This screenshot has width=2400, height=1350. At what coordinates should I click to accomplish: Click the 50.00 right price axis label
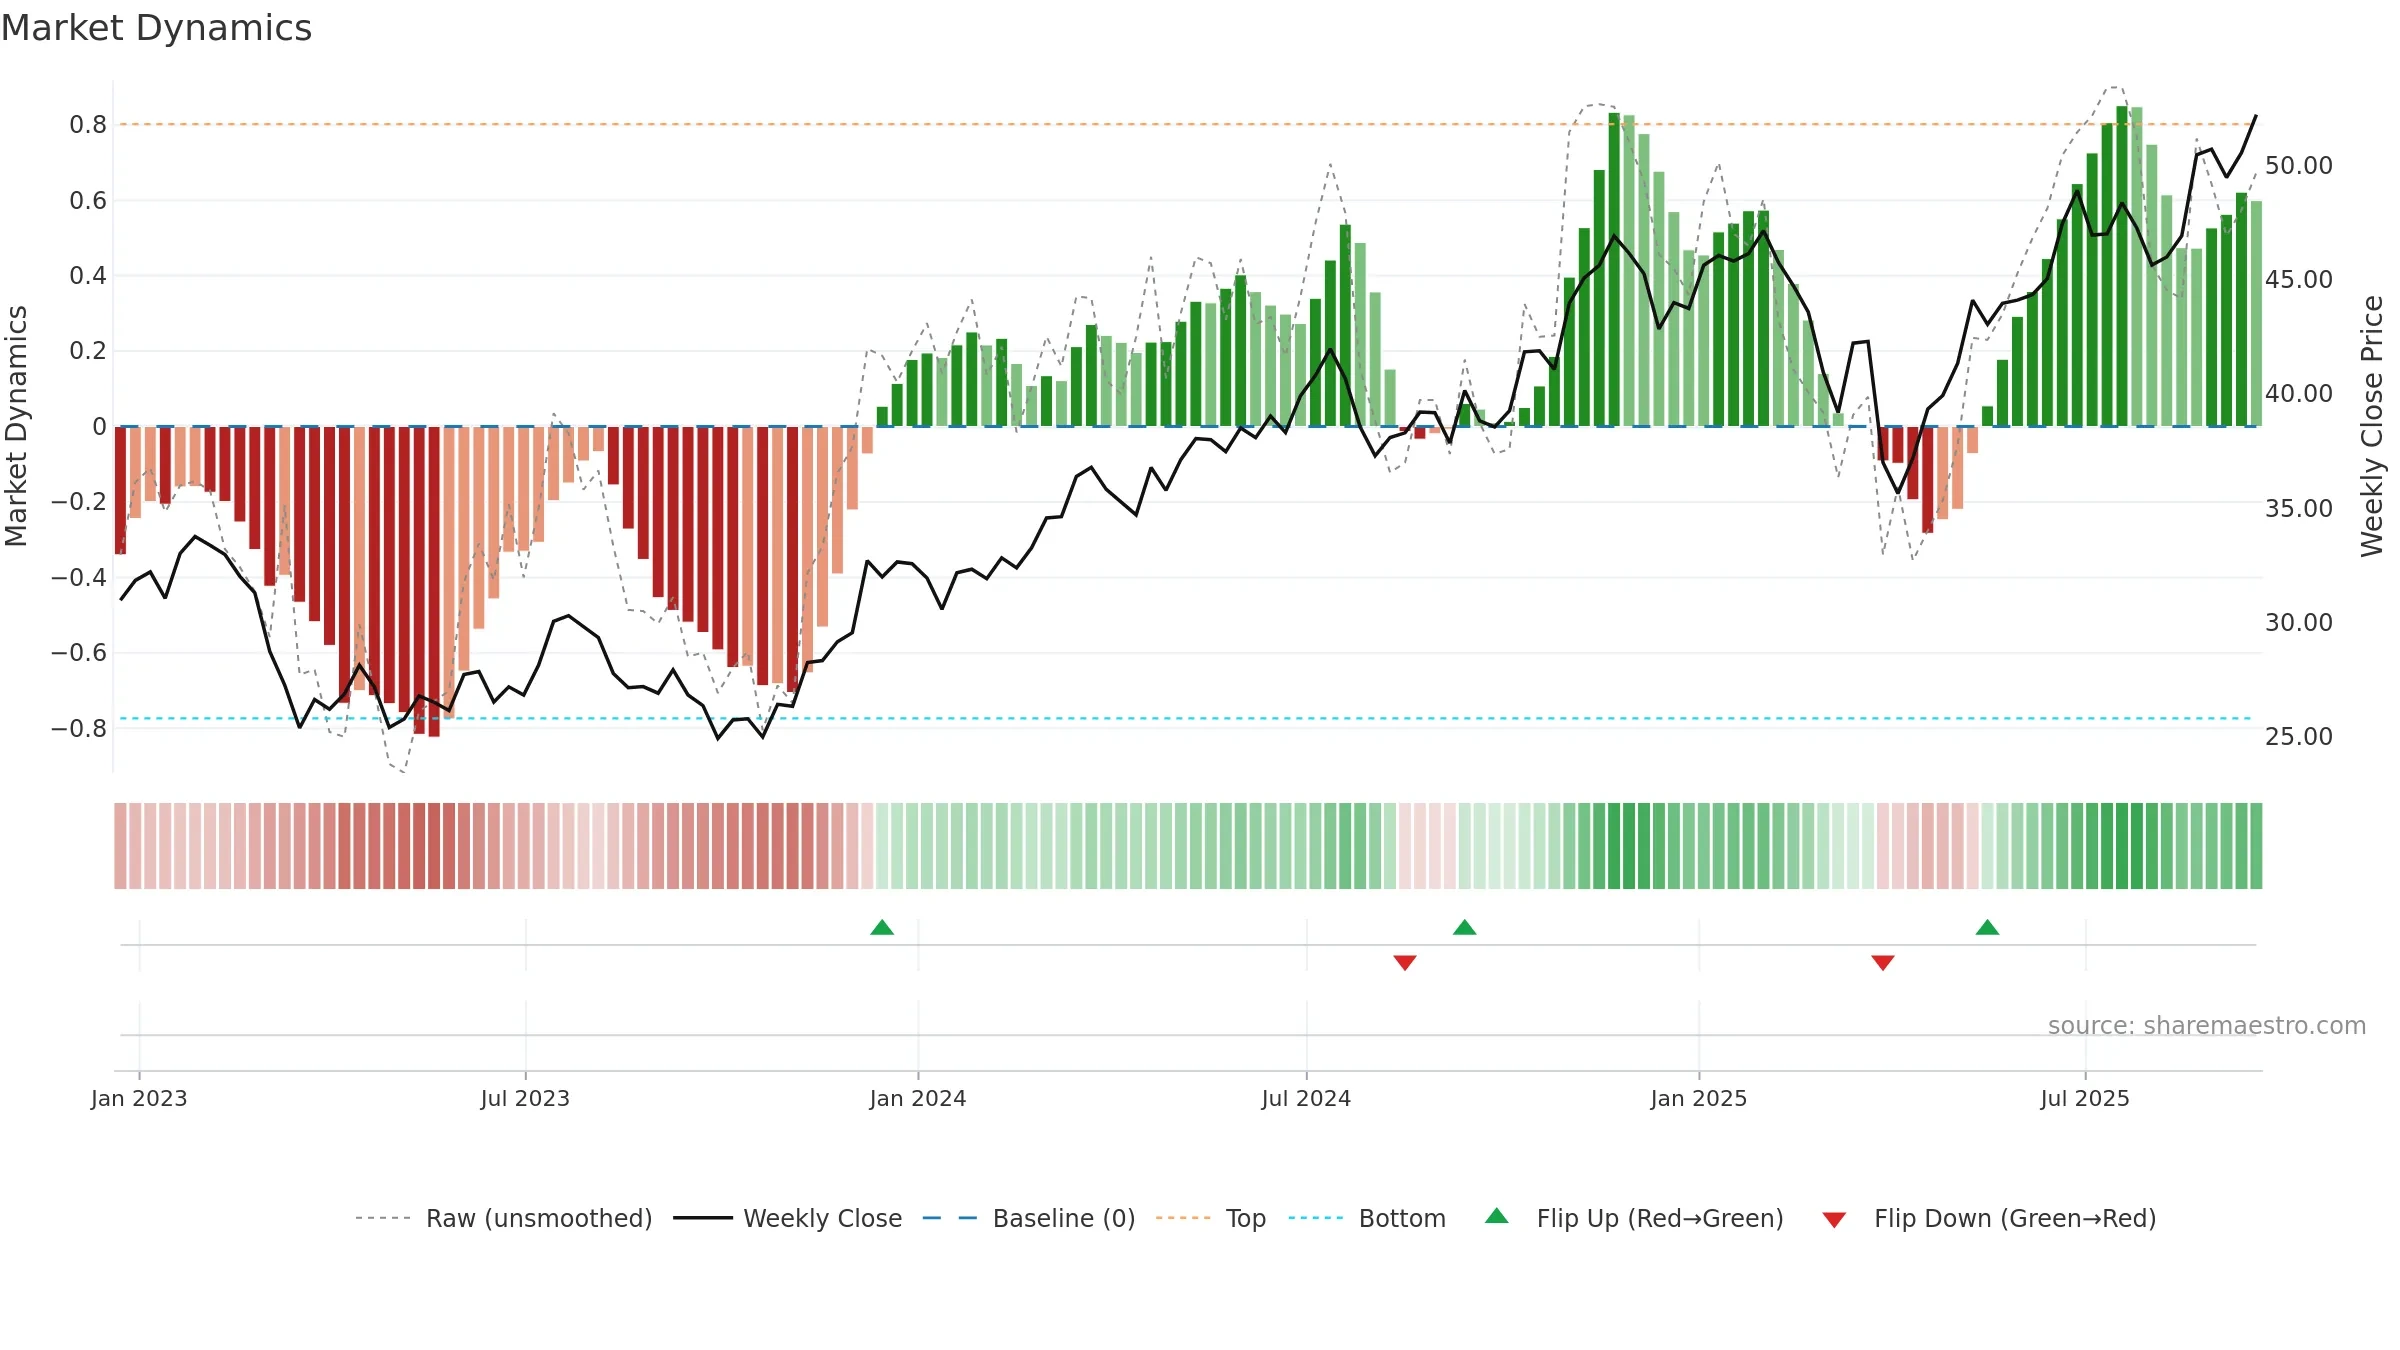[x=2299, y=166]
